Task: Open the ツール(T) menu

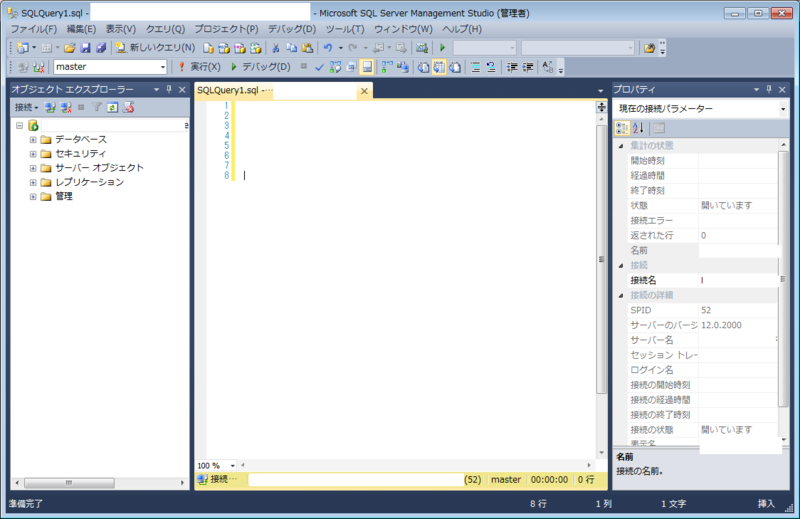Action: pyautogui.click(x=345, y=29)
